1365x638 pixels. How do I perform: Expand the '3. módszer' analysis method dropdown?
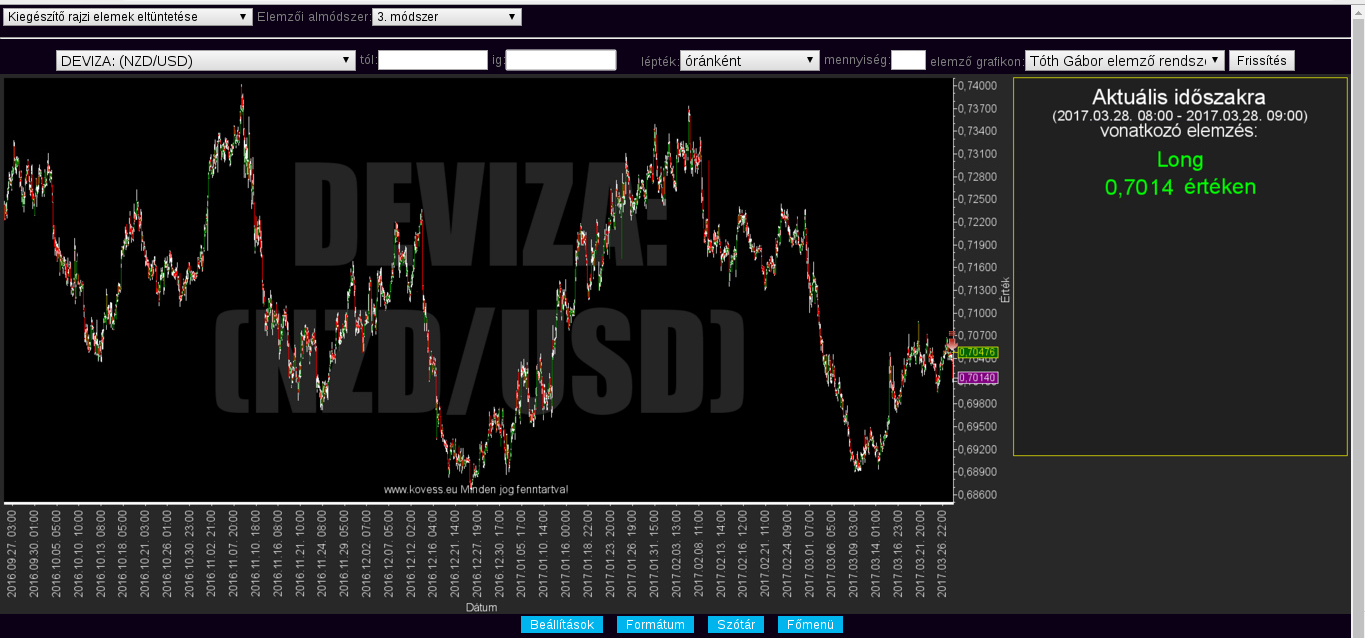(446, 17)
